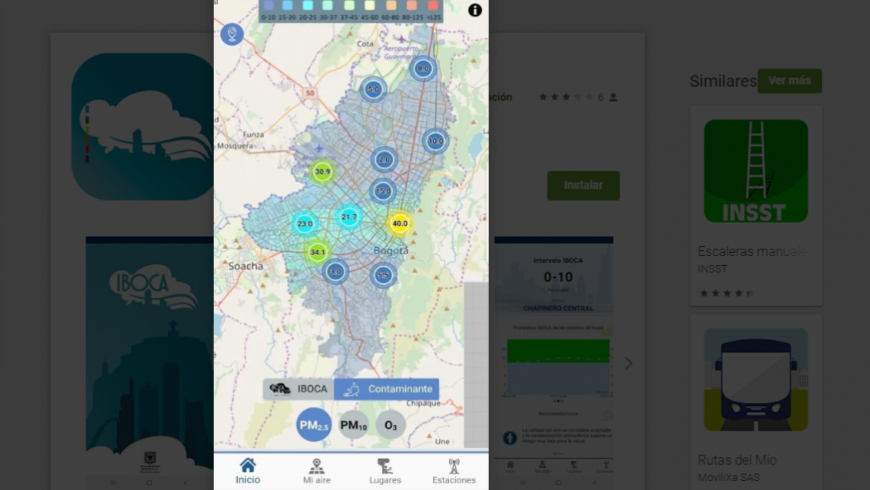Click the 80-125 legend color swatch
The width and height of the screenshot is (870, 490).
[412, 6]
